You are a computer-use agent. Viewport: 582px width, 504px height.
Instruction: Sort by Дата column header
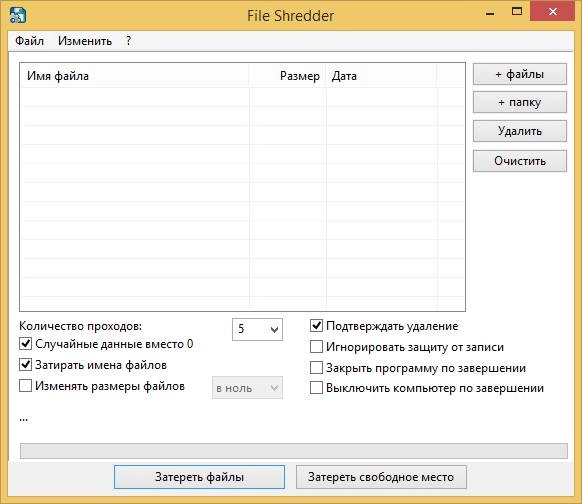382,76
